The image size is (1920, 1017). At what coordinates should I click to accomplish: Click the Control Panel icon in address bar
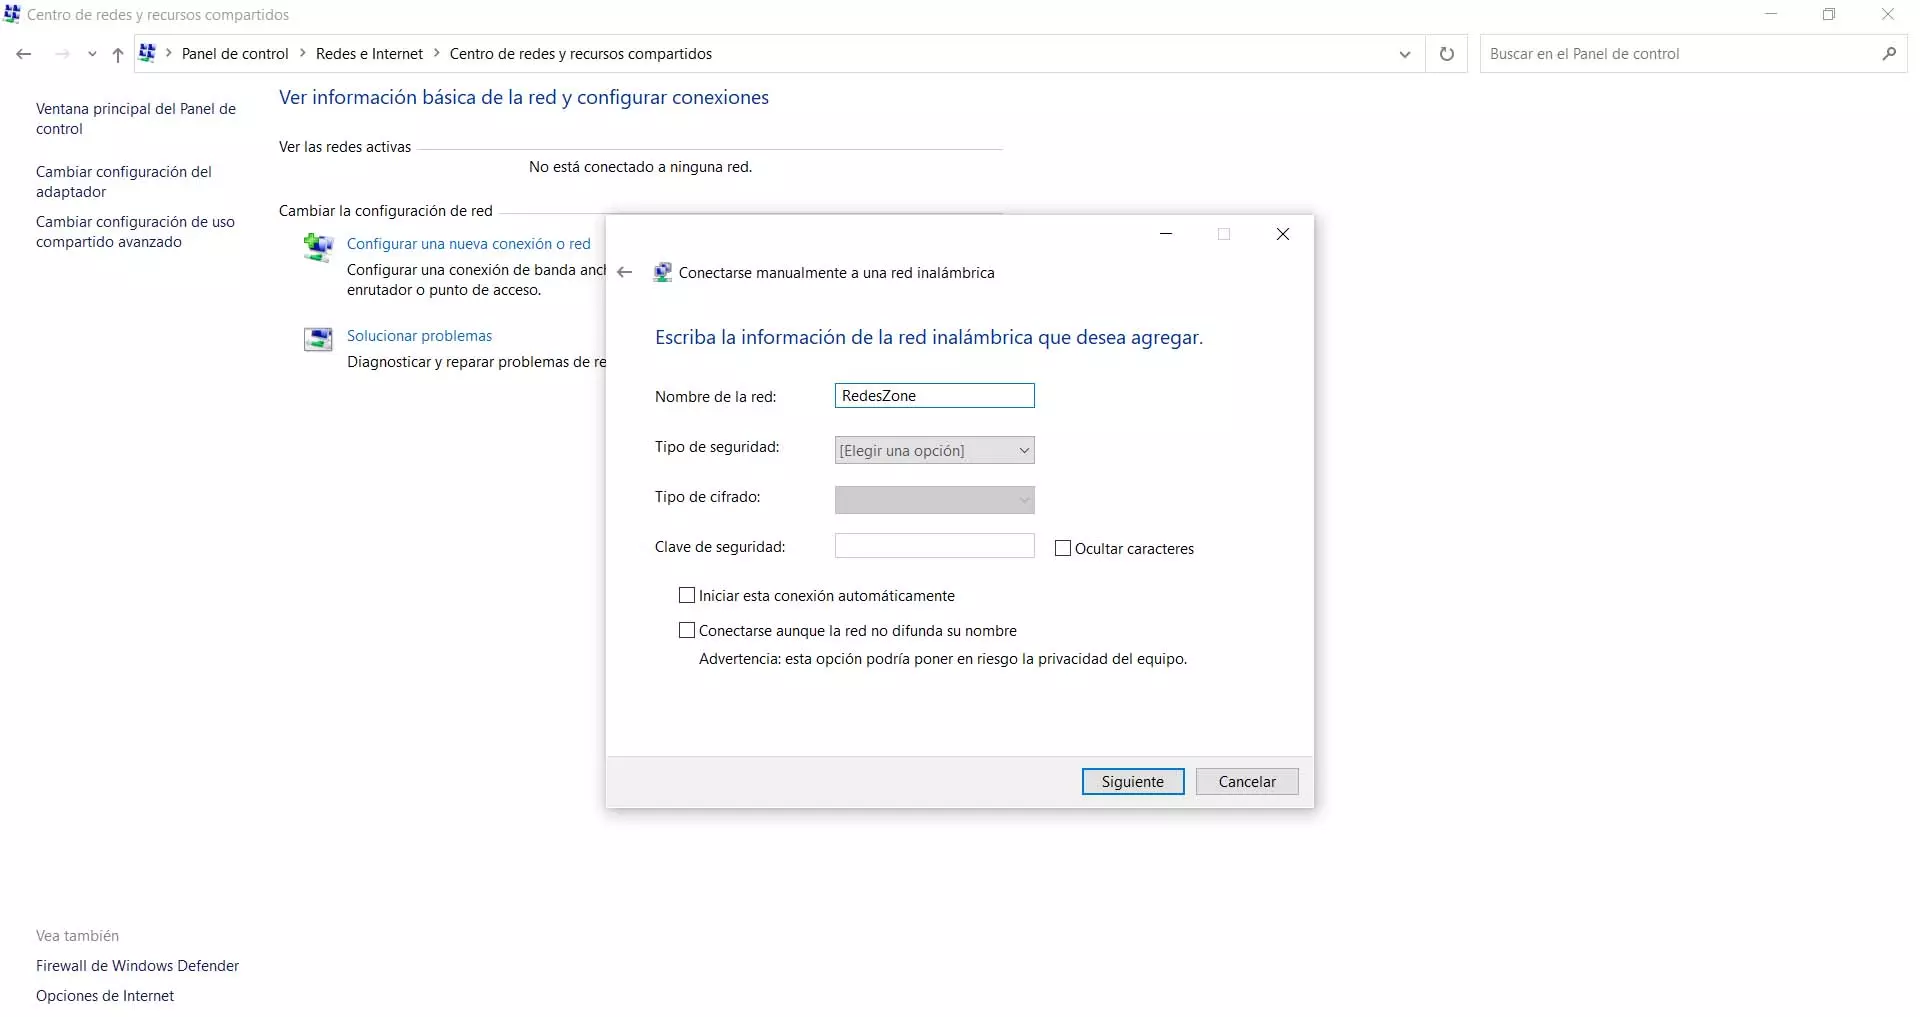(147, 53)
